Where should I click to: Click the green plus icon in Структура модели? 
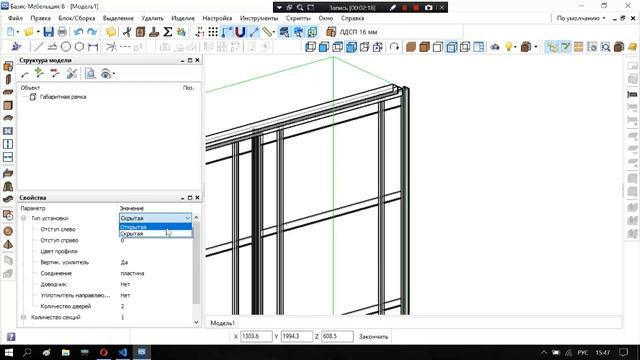39,73
